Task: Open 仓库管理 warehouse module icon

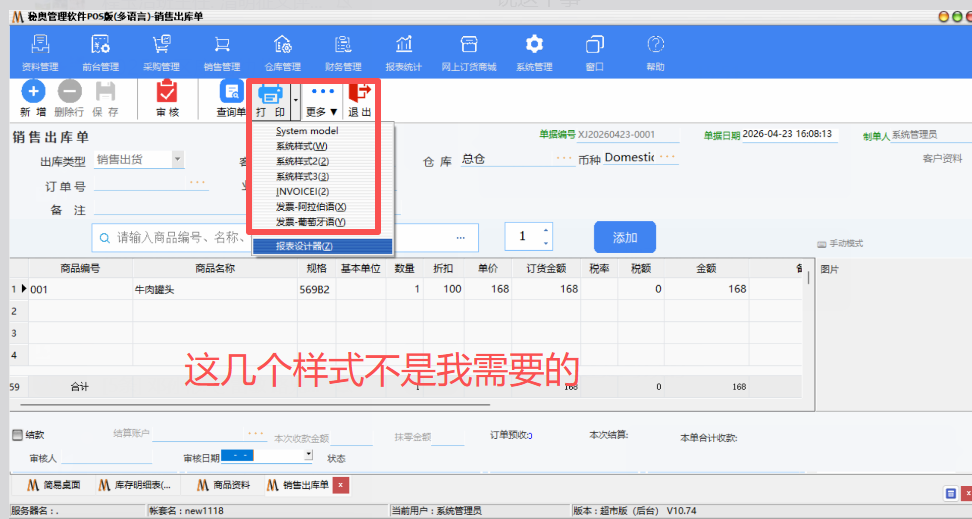Action: [x=283, y=45]
